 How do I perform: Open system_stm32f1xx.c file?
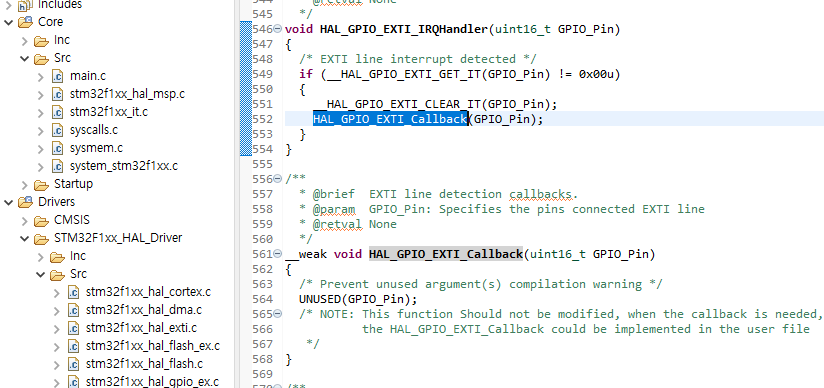coord(124,166)
